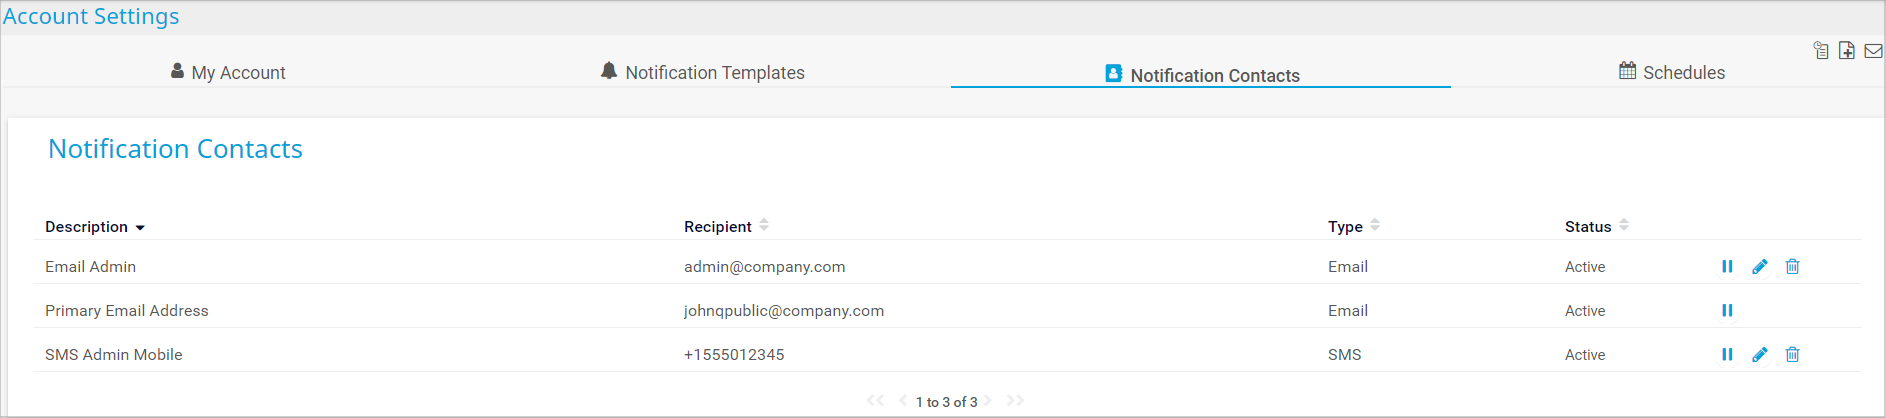Delete the SMS Admin Mobile contact
1886x418 pixels.
click(1793, 355)
